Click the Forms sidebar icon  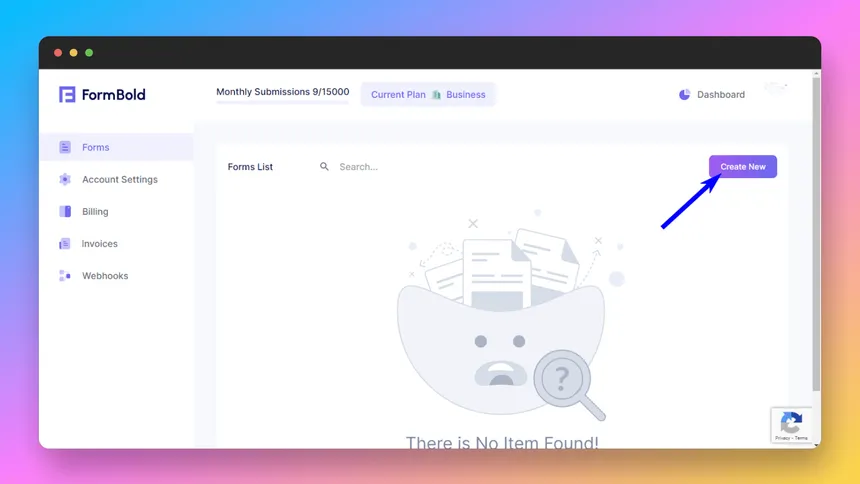tap(65, 147)
